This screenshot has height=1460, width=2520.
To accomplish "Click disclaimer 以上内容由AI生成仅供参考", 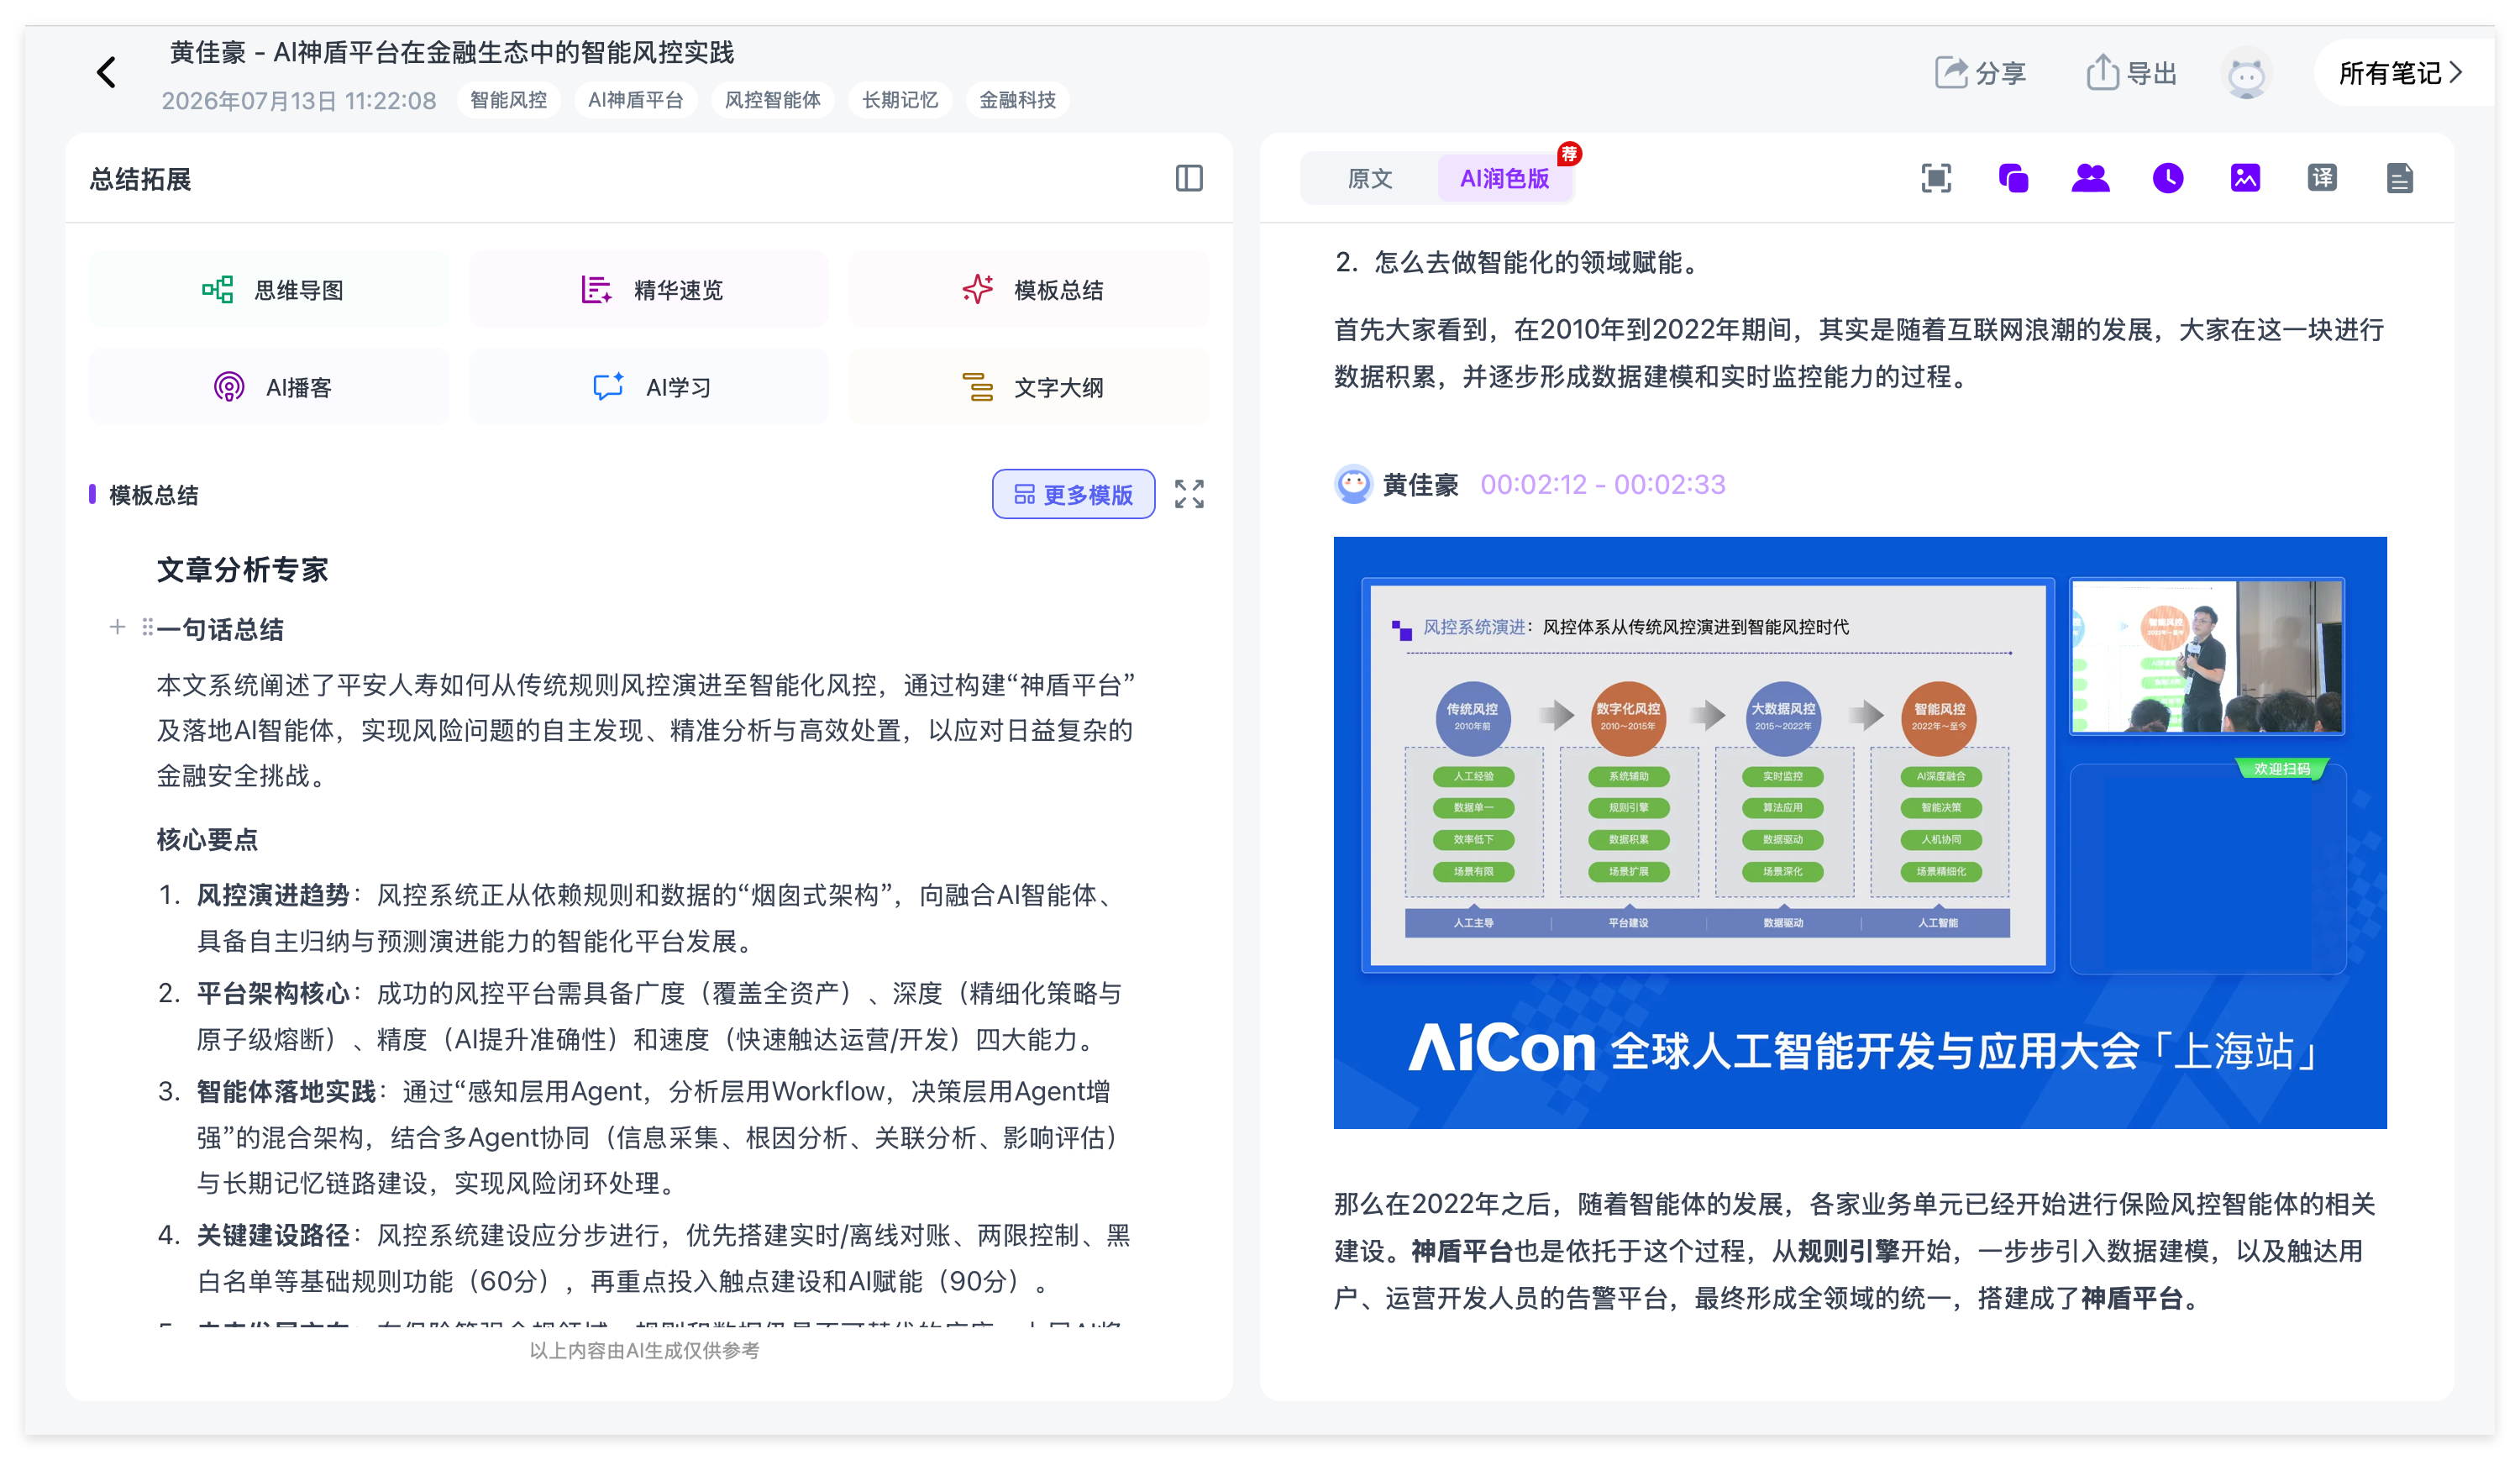I will (644, 1351).
